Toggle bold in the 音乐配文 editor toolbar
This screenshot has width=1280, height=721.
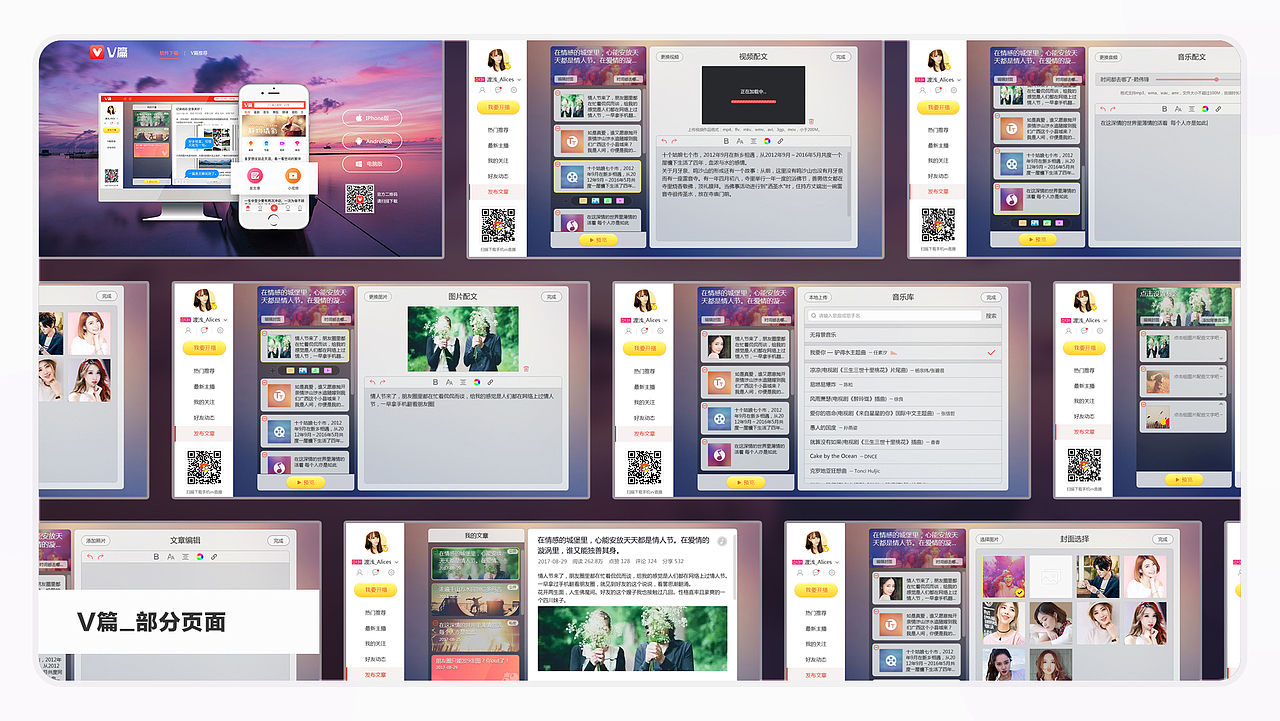coord(1164,109)
